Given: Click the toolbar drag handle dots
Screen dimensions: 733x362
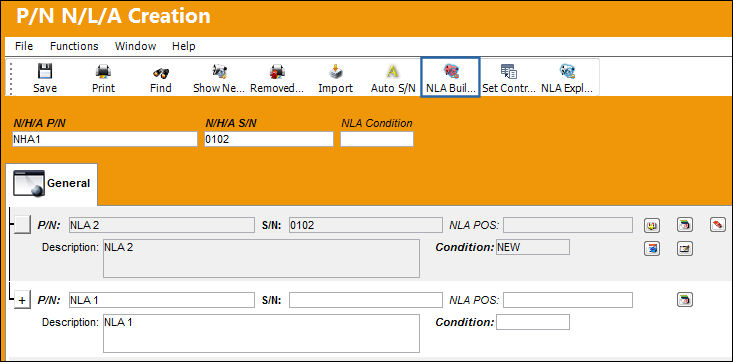Looking at the screenshot, I should (x=11, y=78).
